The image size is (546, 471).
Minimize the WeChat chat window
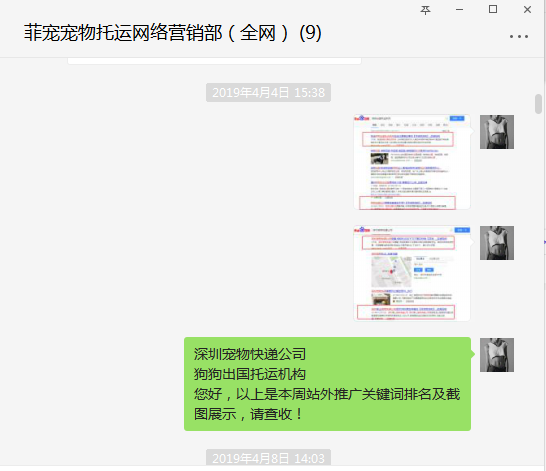(459, 10)
